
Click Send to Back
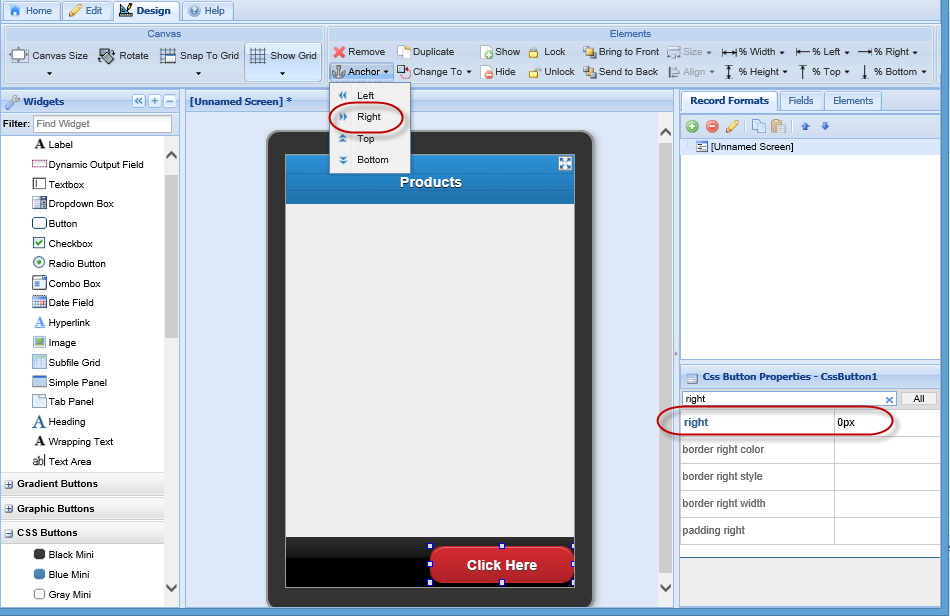620,72
